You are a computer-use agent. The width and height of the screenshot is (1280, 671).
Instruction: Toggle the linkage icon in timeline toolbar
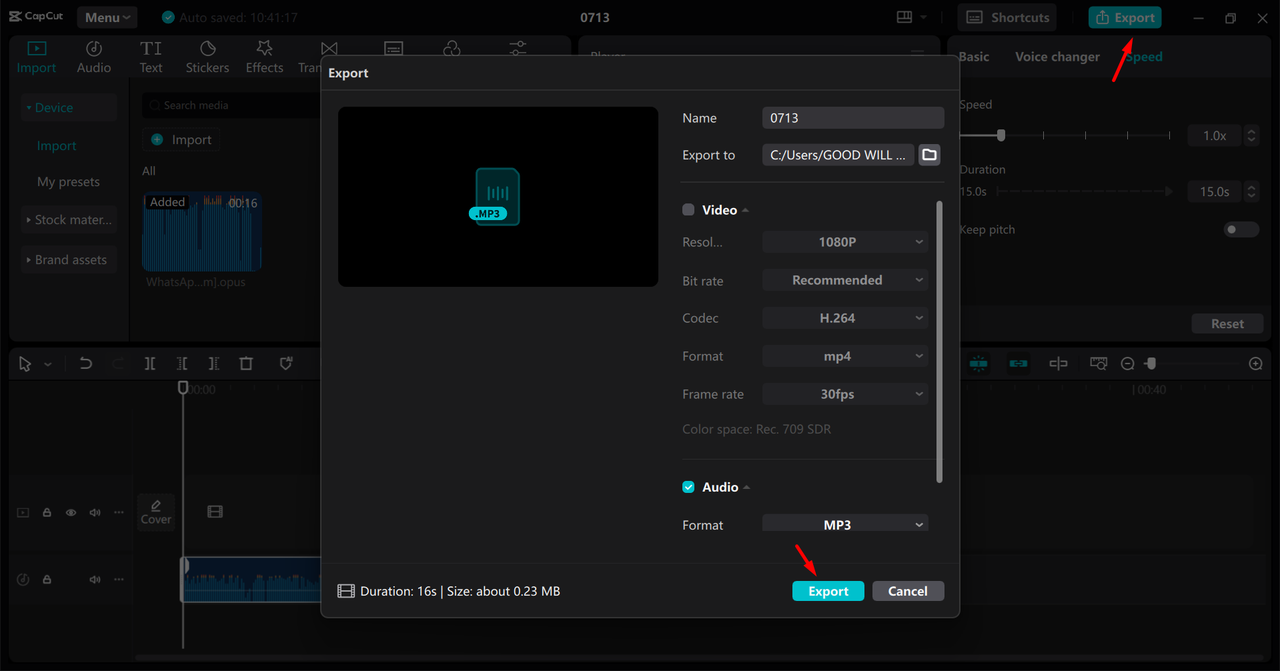[1018, 364]
